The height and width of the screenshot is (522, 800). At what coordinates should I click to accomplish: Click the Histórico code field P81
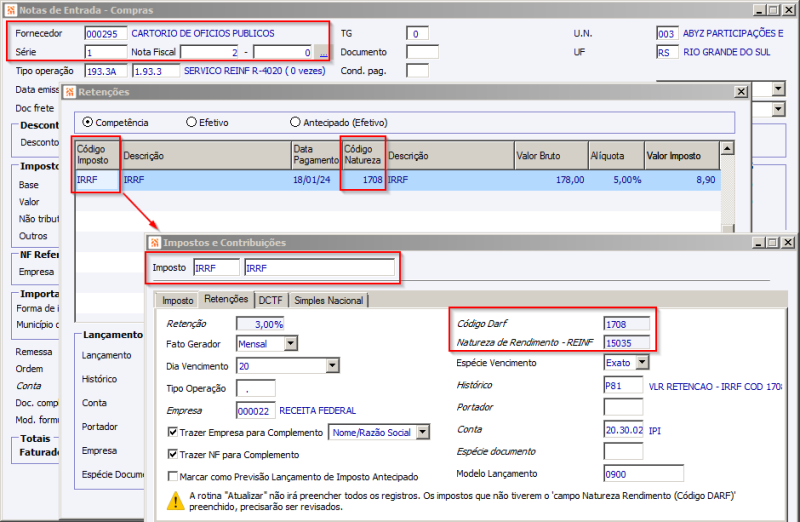(x=623, y=385)
